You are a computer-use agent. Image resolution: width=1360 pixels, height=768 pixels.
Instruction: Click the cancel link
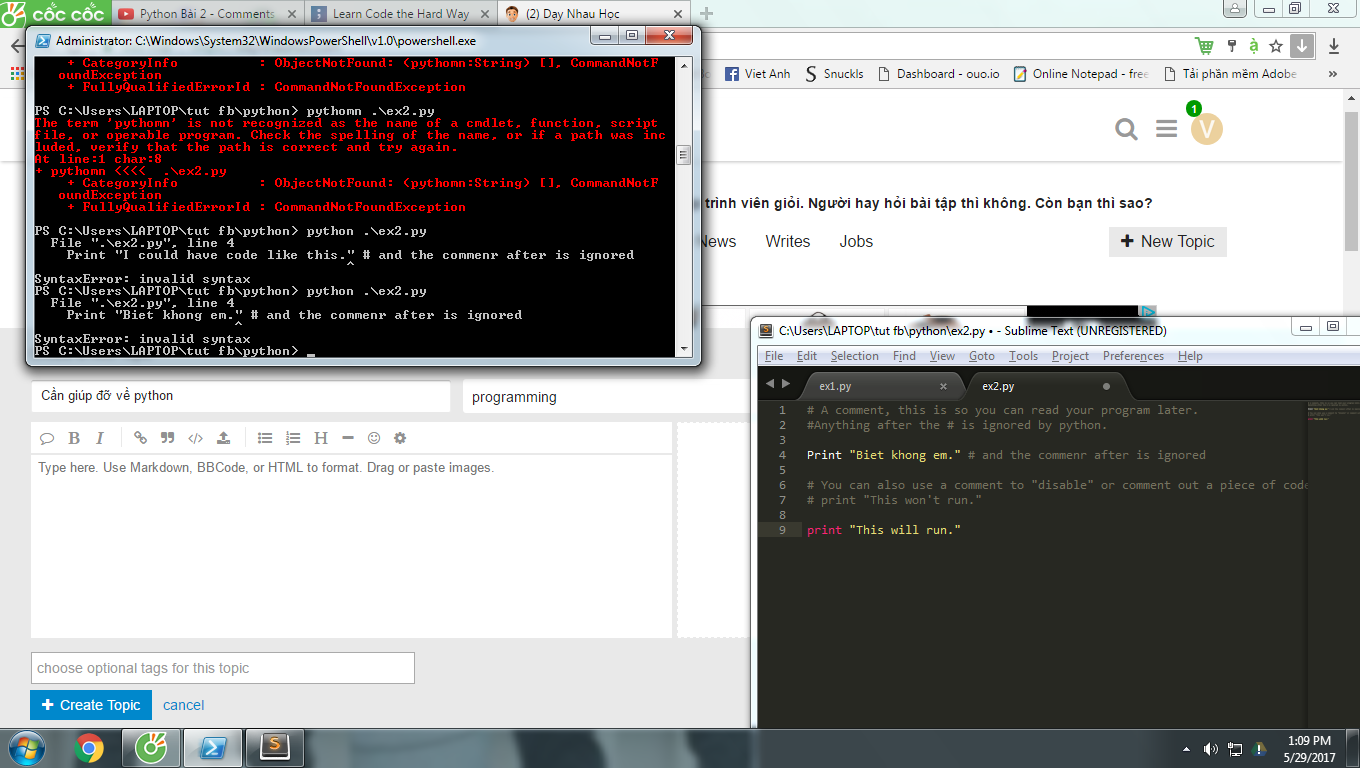pyautogui.click(x=183, y=705)
